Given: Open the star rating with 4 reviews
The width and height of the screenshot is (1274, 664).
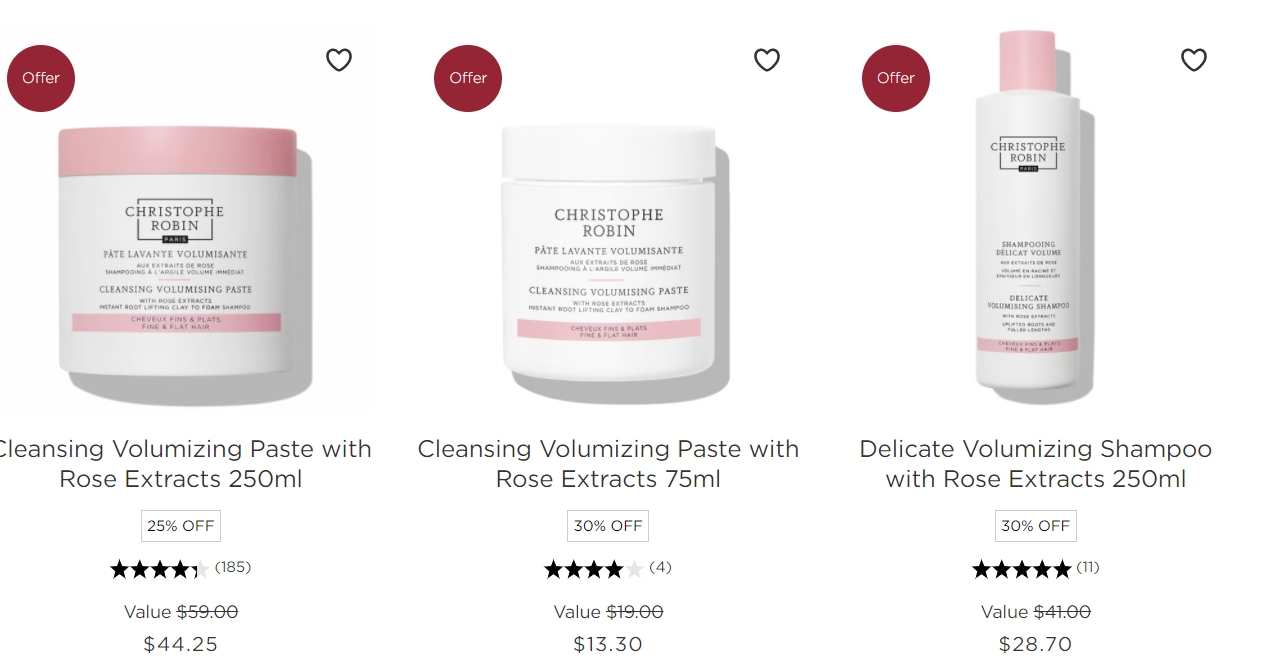Looking at the screenshot, I should [x=608, y=569].
